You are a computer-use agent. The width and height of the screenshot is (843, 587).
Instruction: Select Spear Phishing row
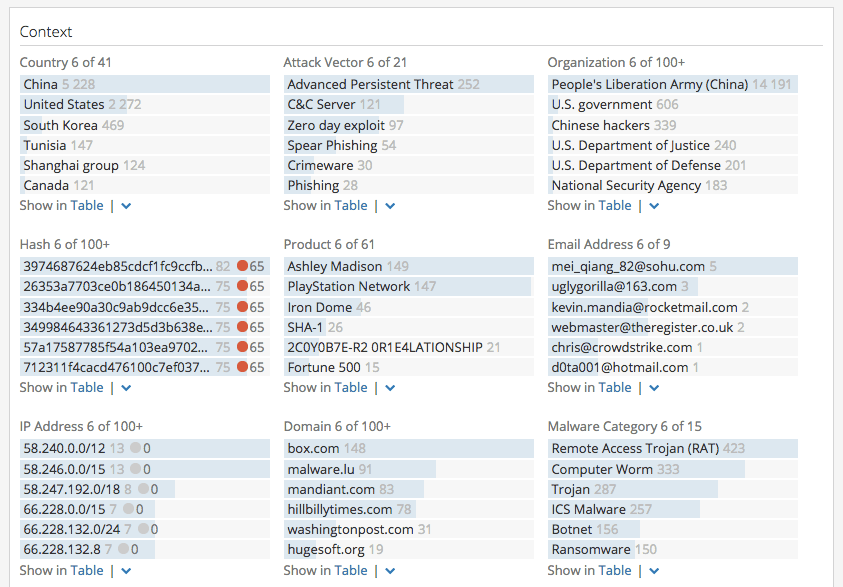pyautogui.click(x=409, y=145)
